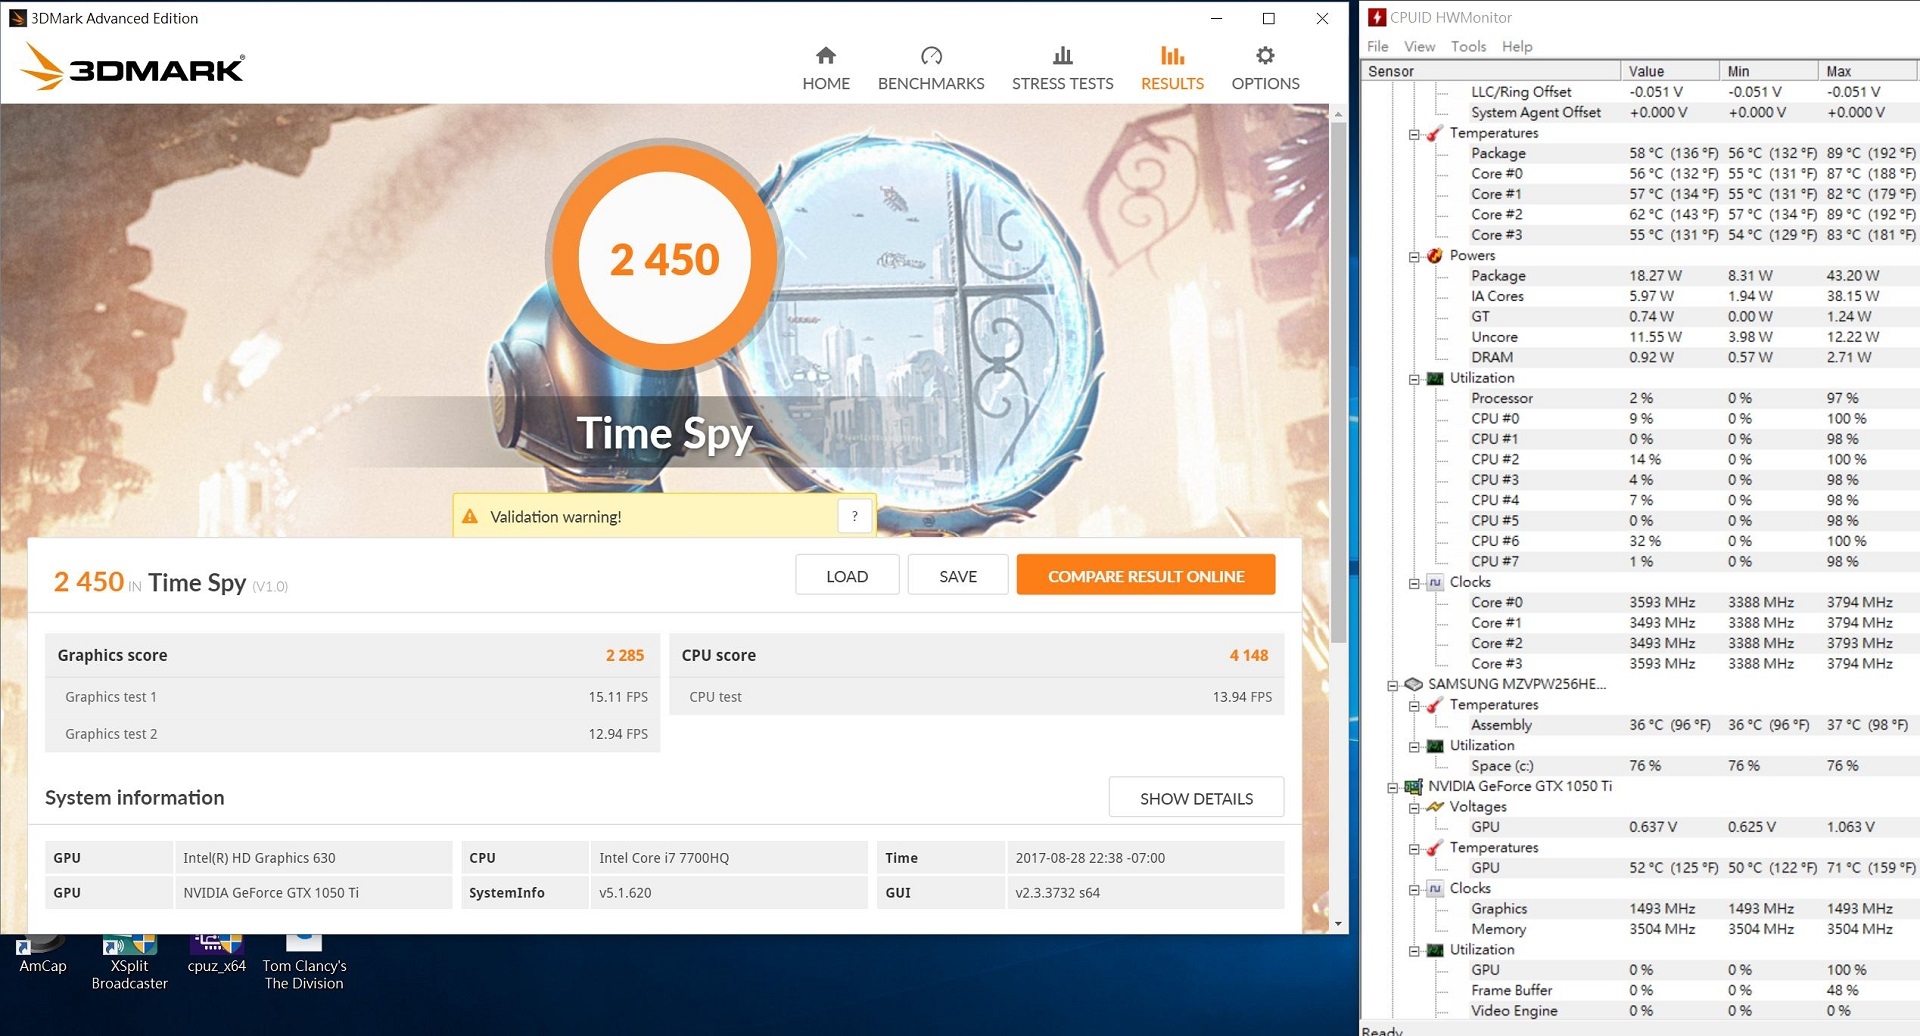Click the Graphics test 2 row
This screenshot has height=1036, width=1920.
[x=353, y=734]
